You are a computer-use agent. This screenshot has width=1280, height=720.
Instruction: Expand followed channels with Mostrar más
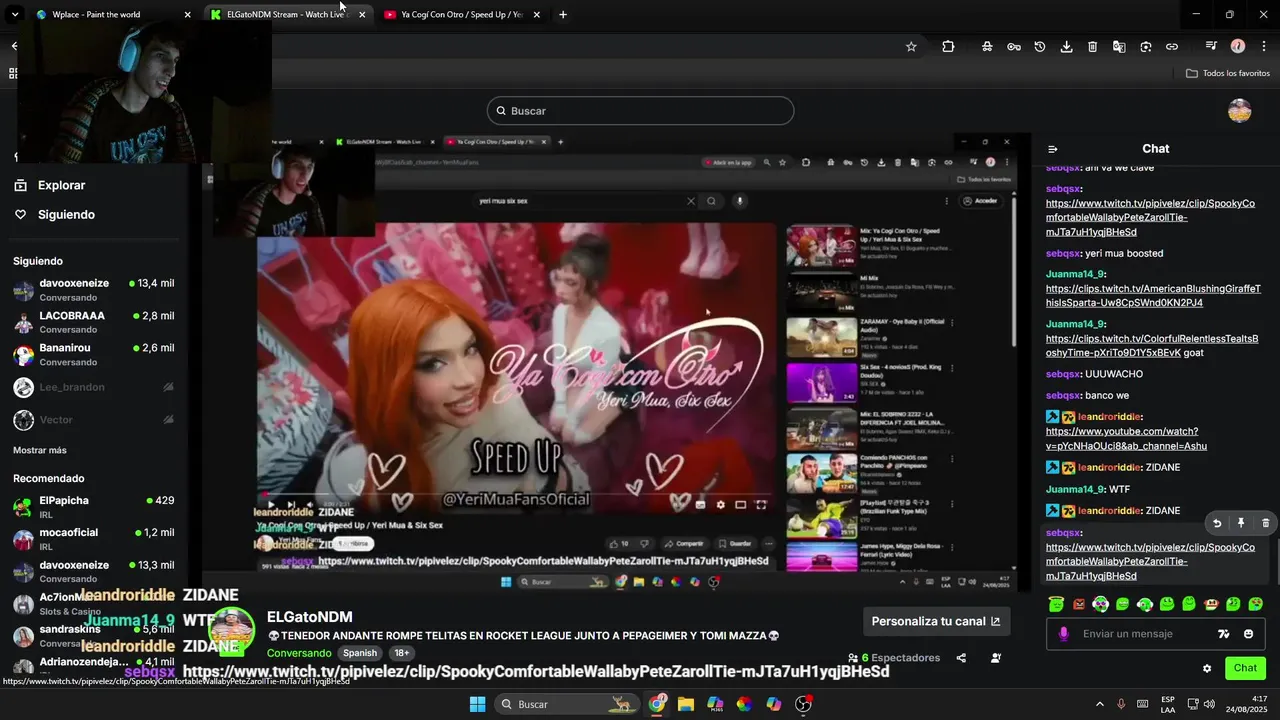pos(40,450)
